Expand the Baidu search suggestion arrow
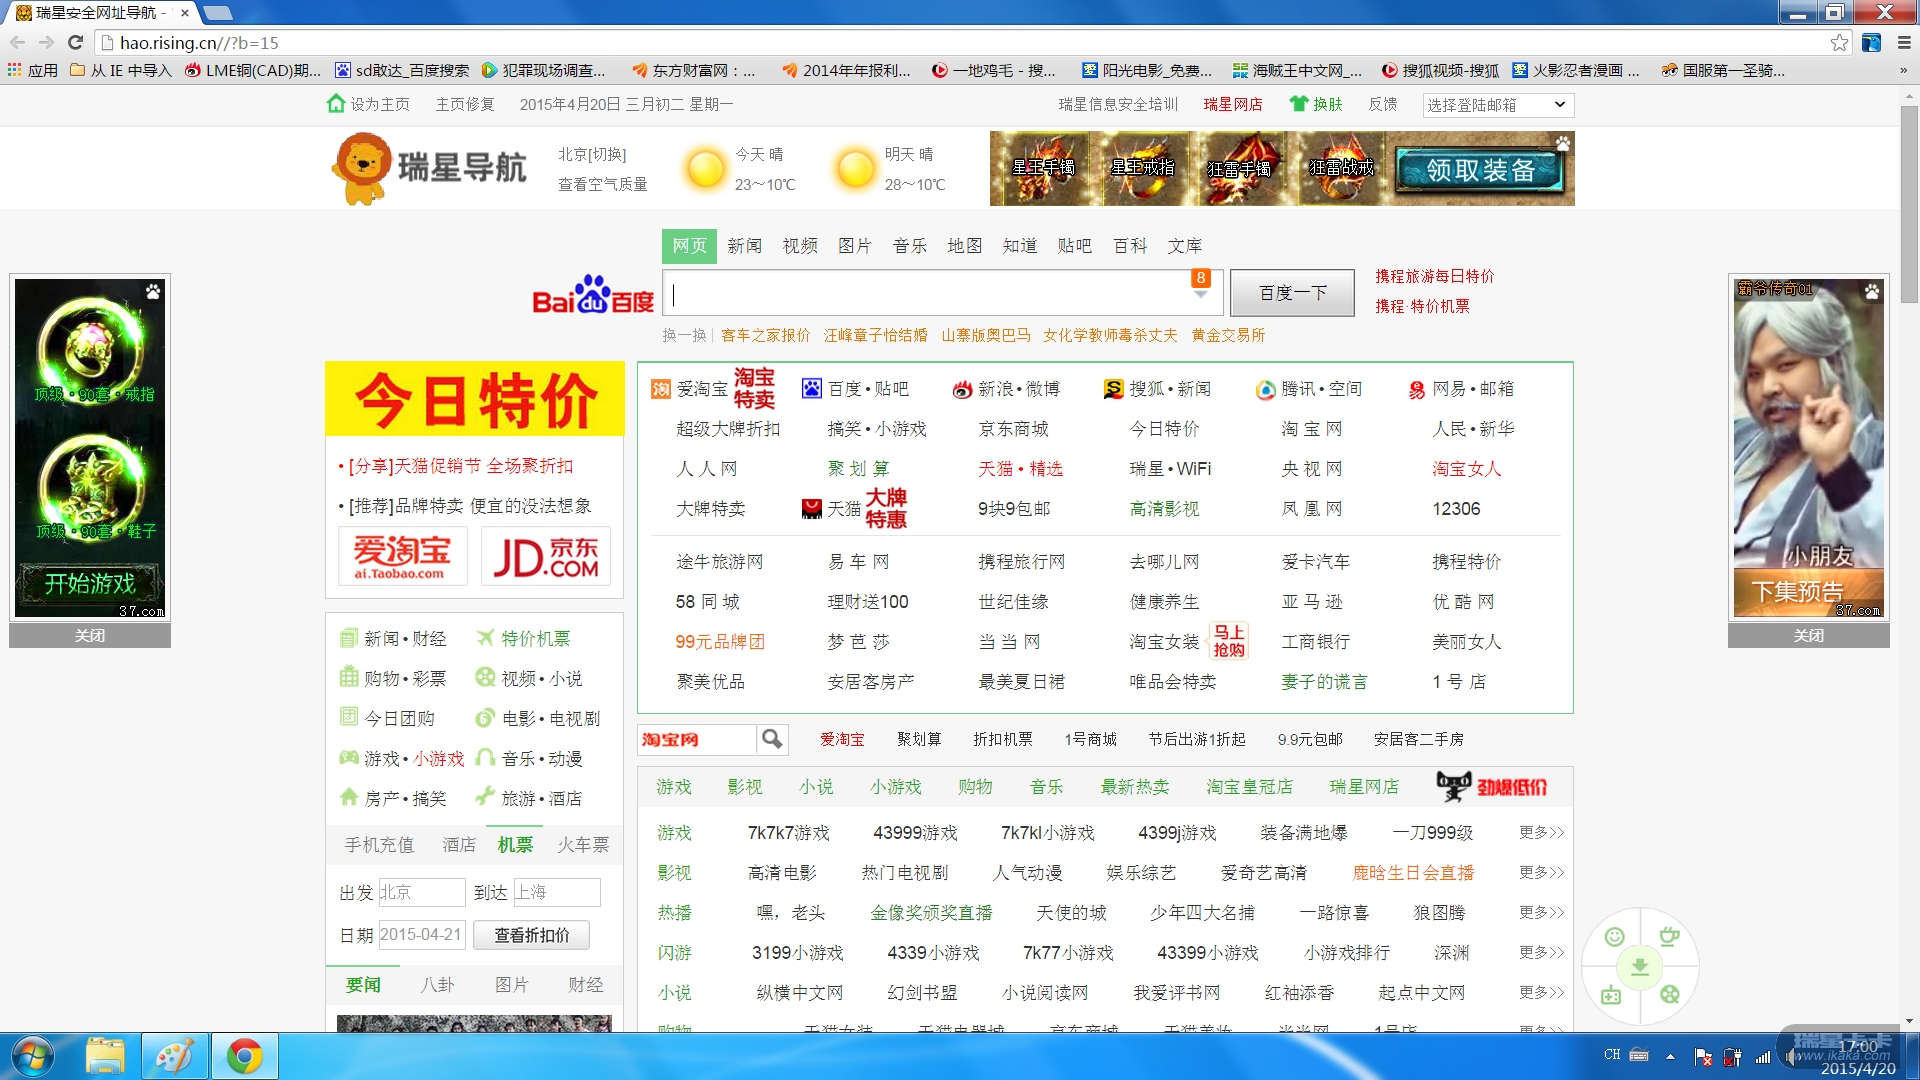The height and width of the screenshot is (1080, 1920). pyautogui.click(x=1201, y=295)
